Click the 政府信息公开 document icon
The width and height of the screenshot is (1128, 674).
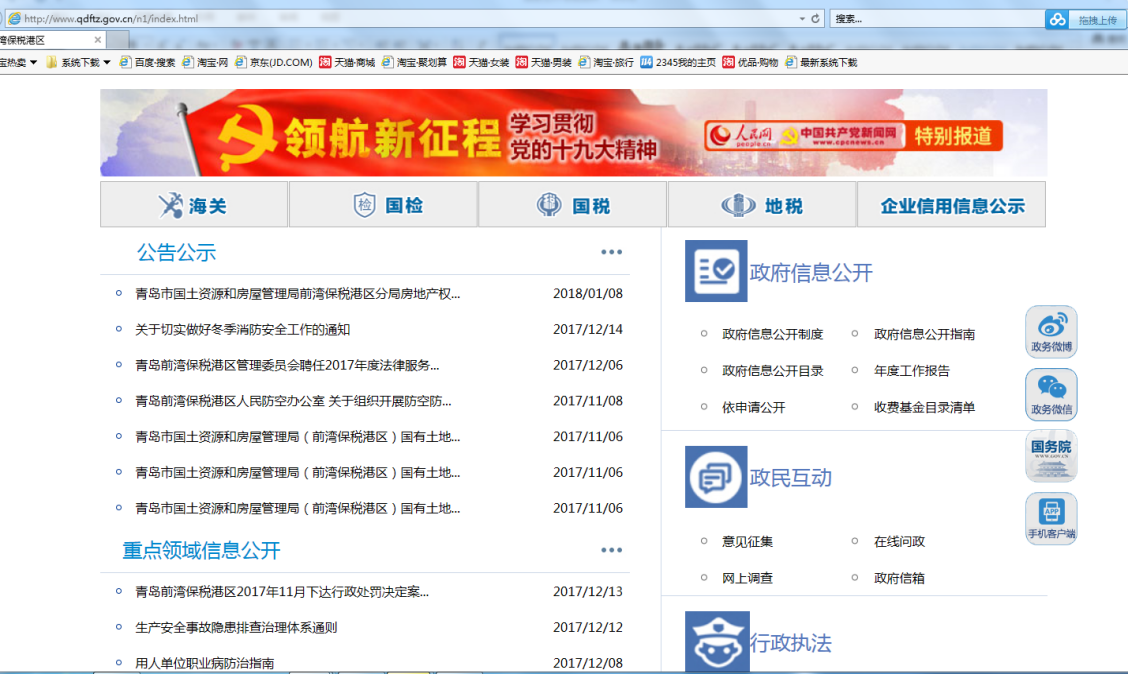click(716, 271)
